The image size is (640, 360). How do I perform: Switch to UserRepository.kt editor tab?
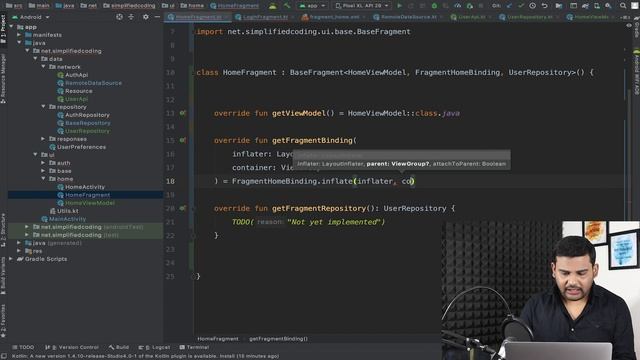point(529,17)
